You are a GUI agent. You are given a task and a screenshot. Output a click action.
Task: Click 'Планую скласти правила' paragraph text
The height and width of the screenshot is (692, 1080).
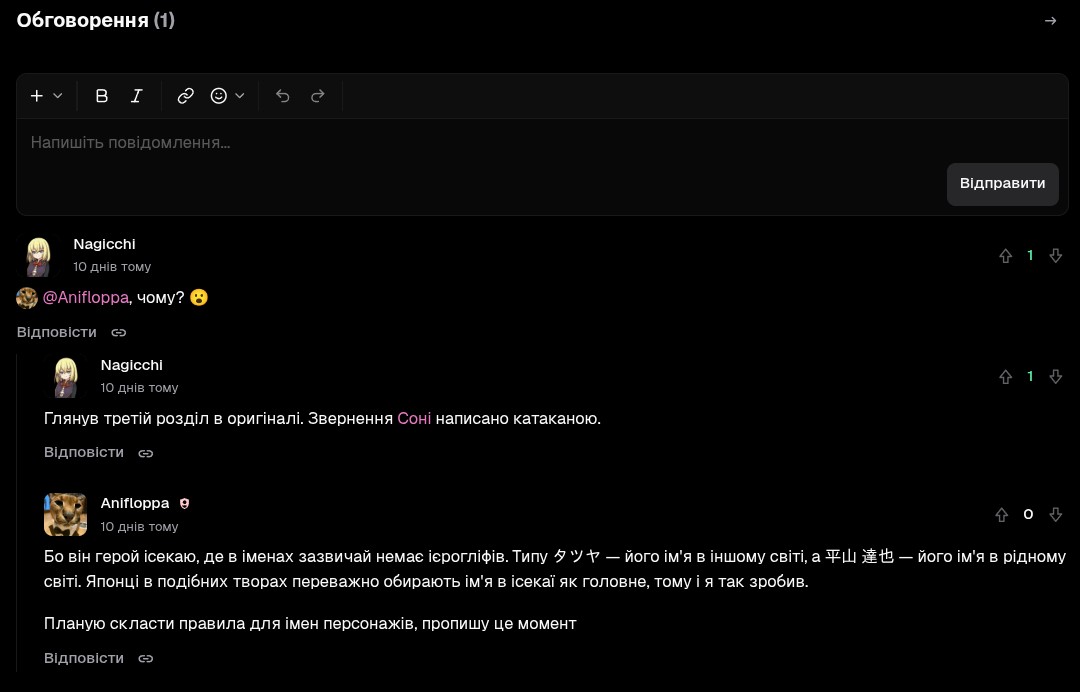click(310, 624)
